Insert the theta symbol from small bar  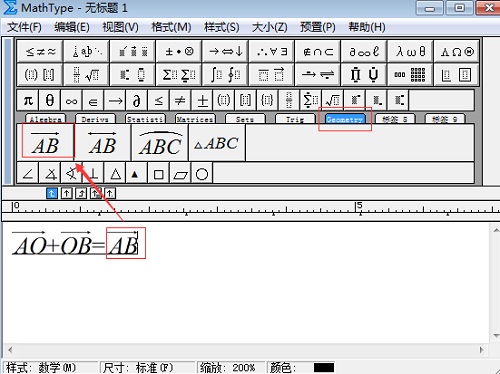[x=50, y=100]
